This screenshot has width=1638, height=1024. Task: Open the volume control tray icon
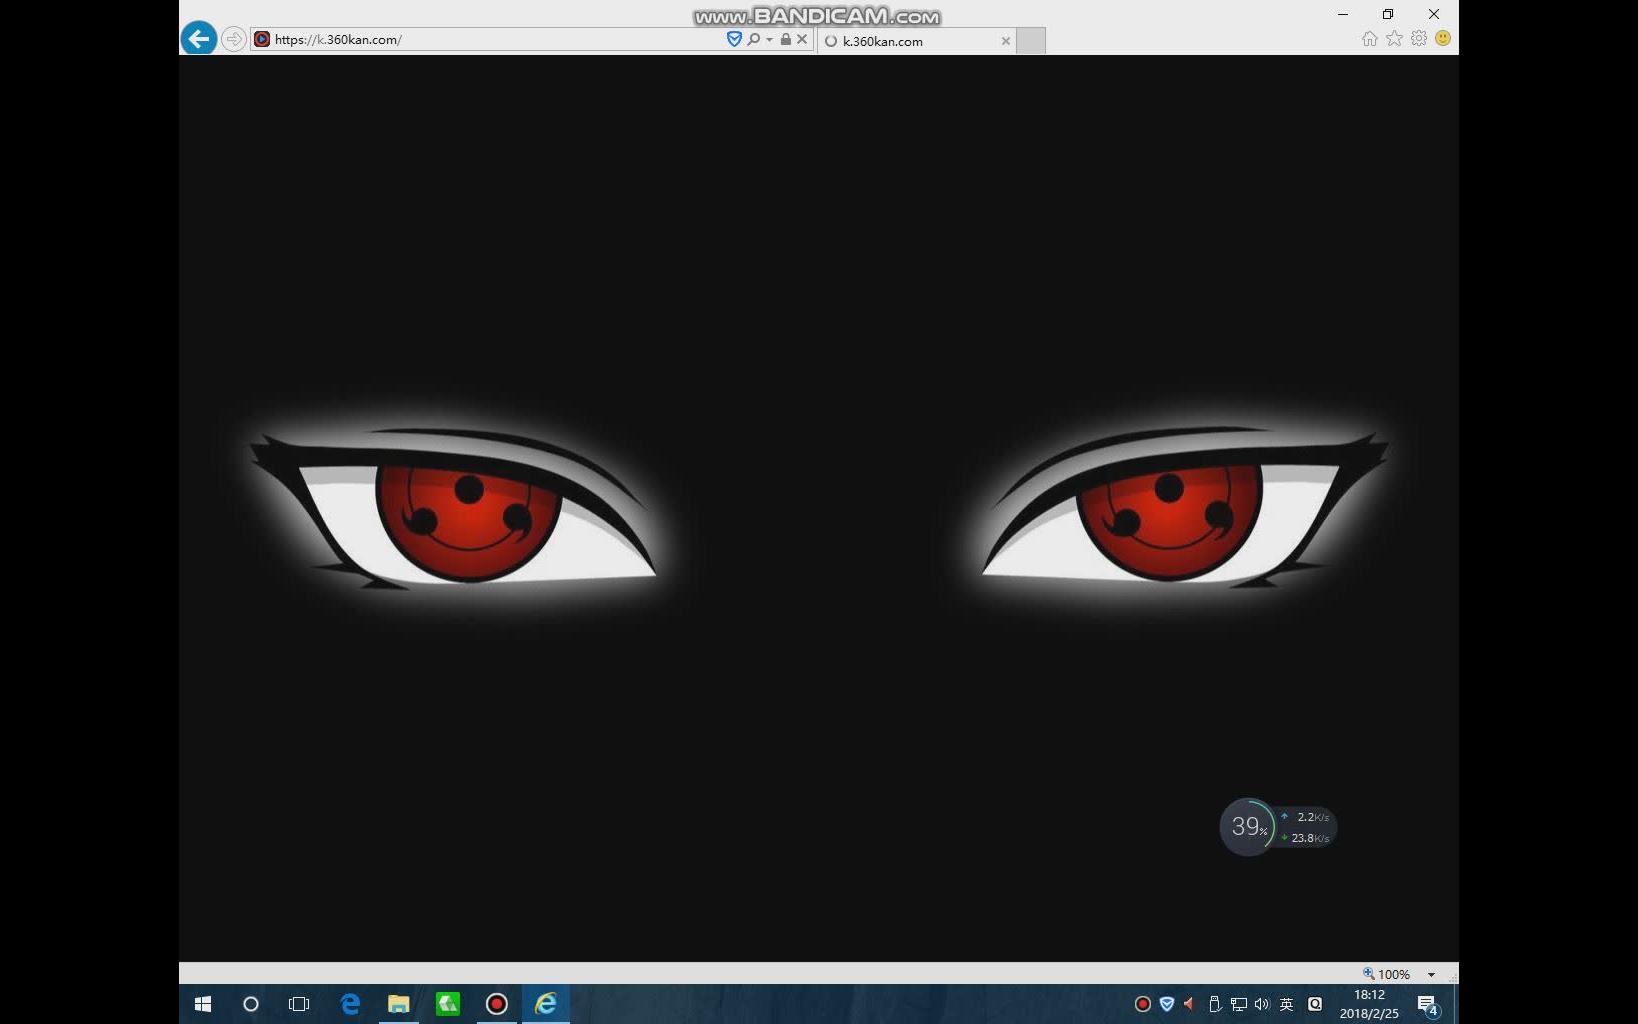[1262, 1004]
